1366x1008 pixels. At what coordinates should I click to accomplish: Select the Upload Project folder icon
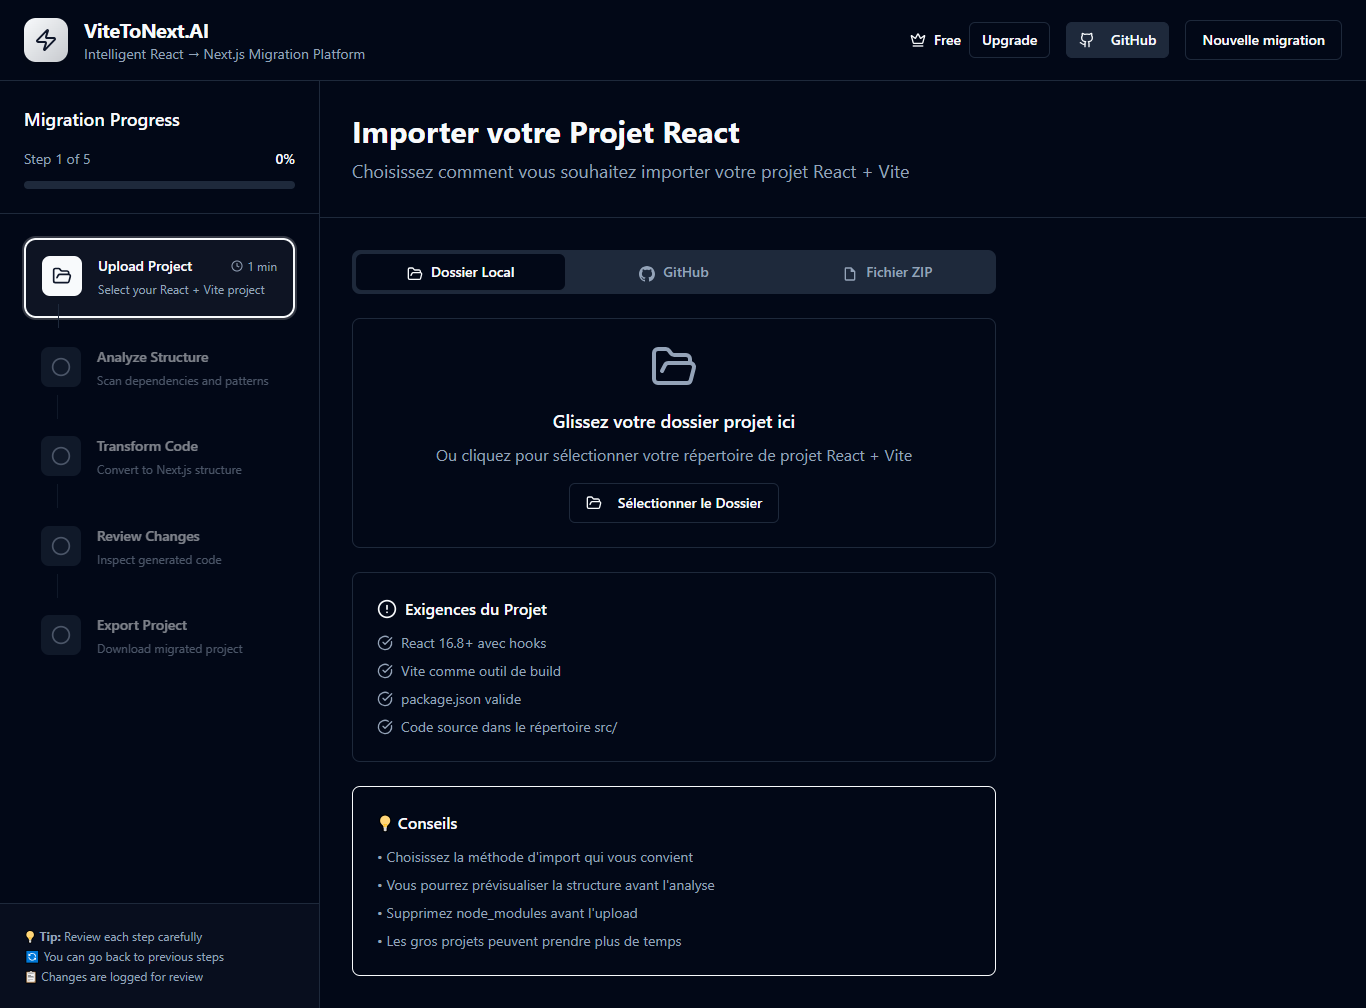(61, 276)
